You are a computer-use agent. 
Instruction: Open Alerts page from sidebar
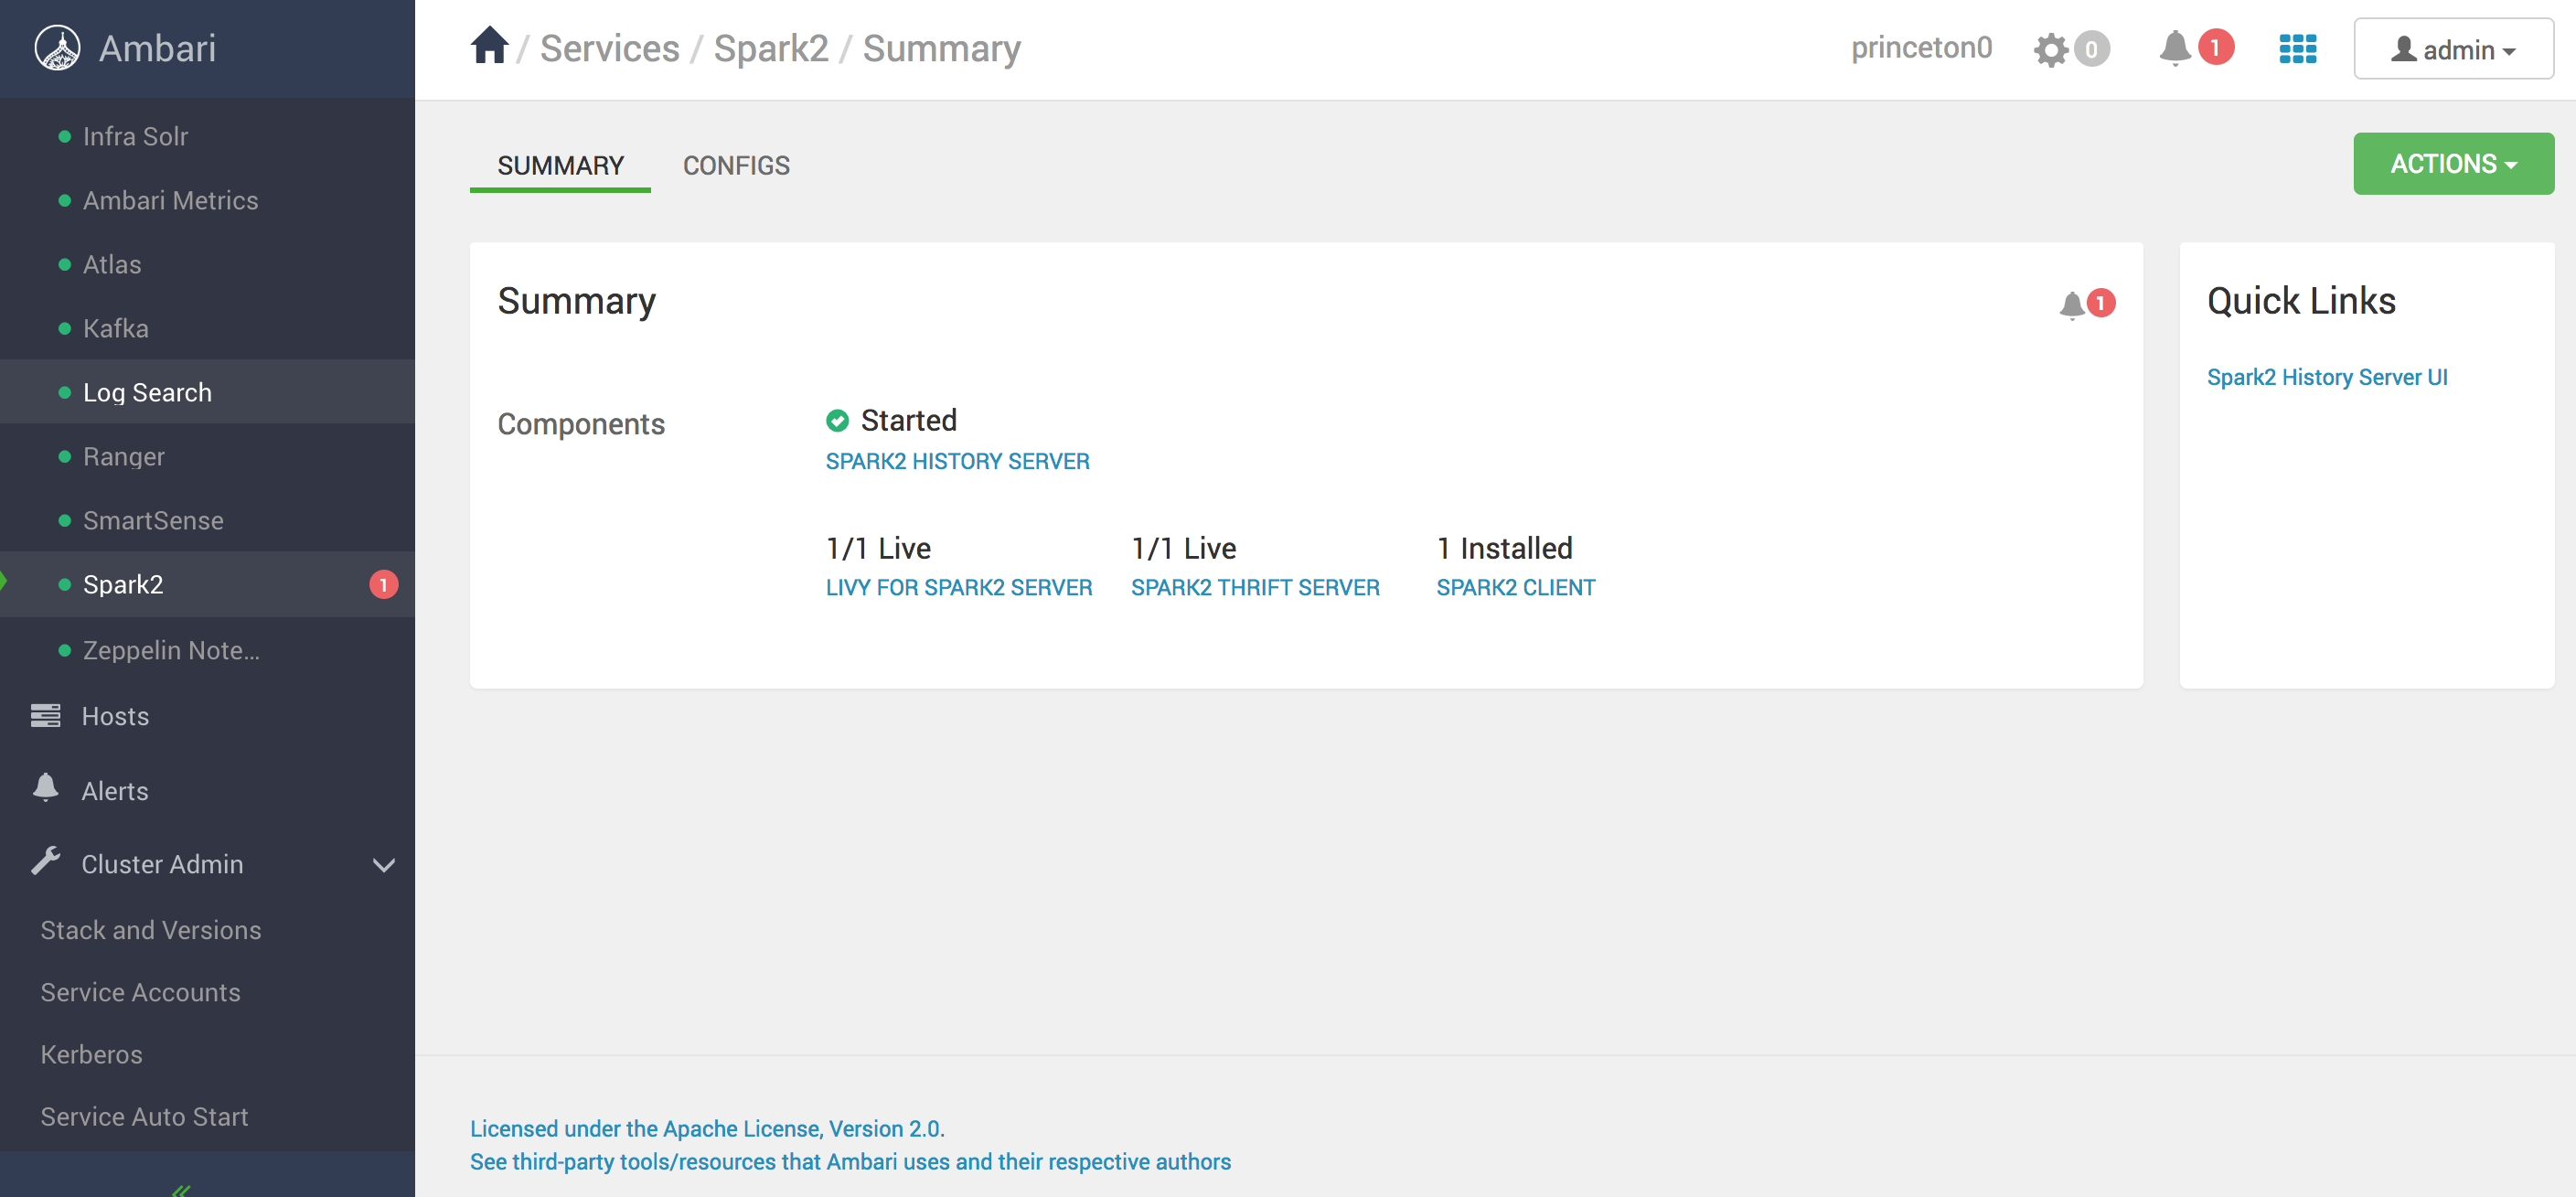pyautogui.click(x=114, y=791)
